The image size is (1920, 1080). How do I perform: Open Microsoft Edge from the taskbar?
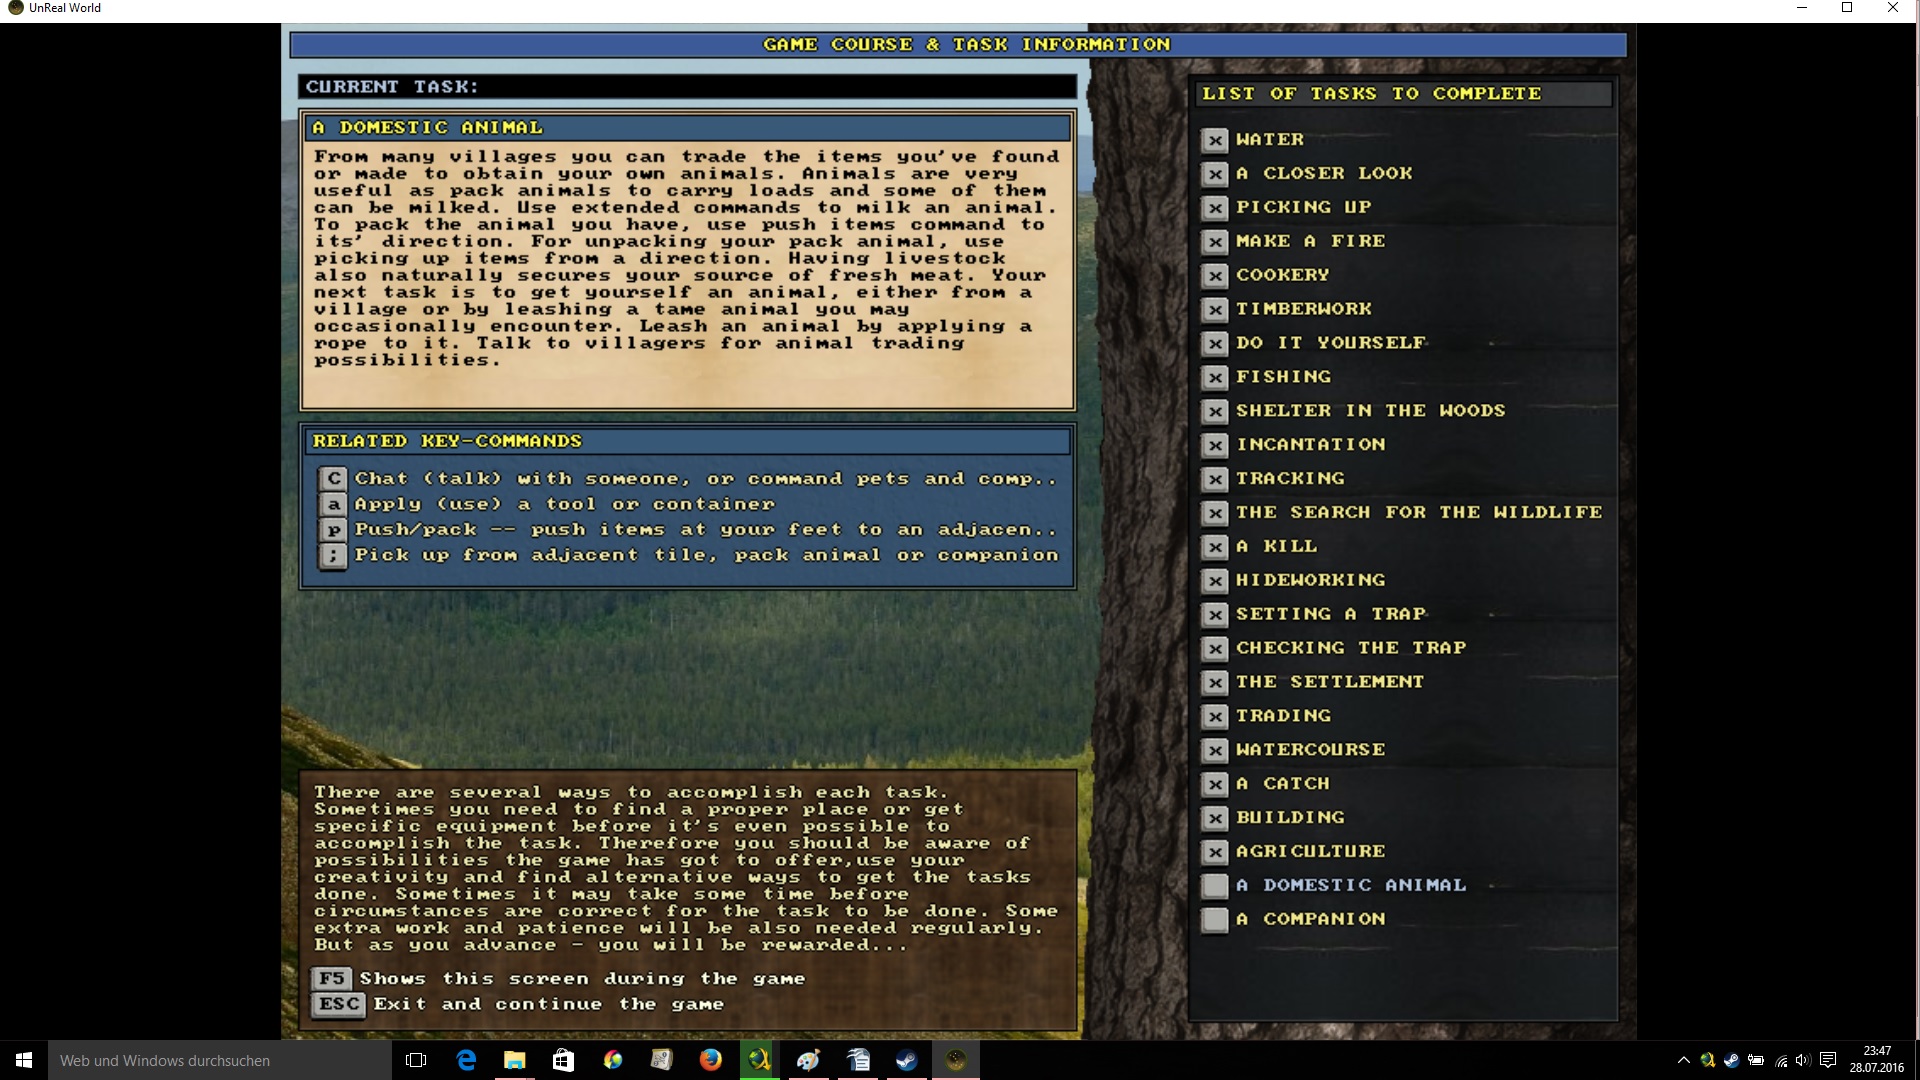coord(466,1060)
